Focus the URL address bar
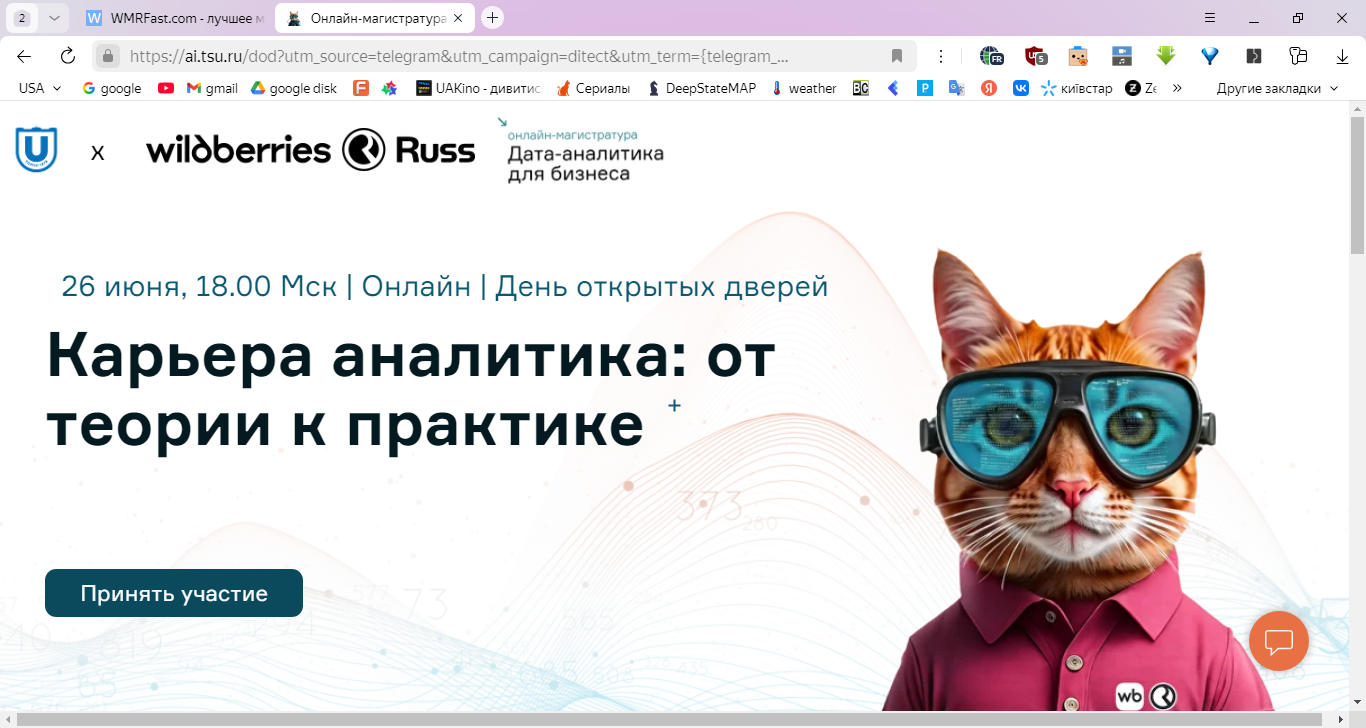Screen dimensions: 1366x728 (505, 56)
